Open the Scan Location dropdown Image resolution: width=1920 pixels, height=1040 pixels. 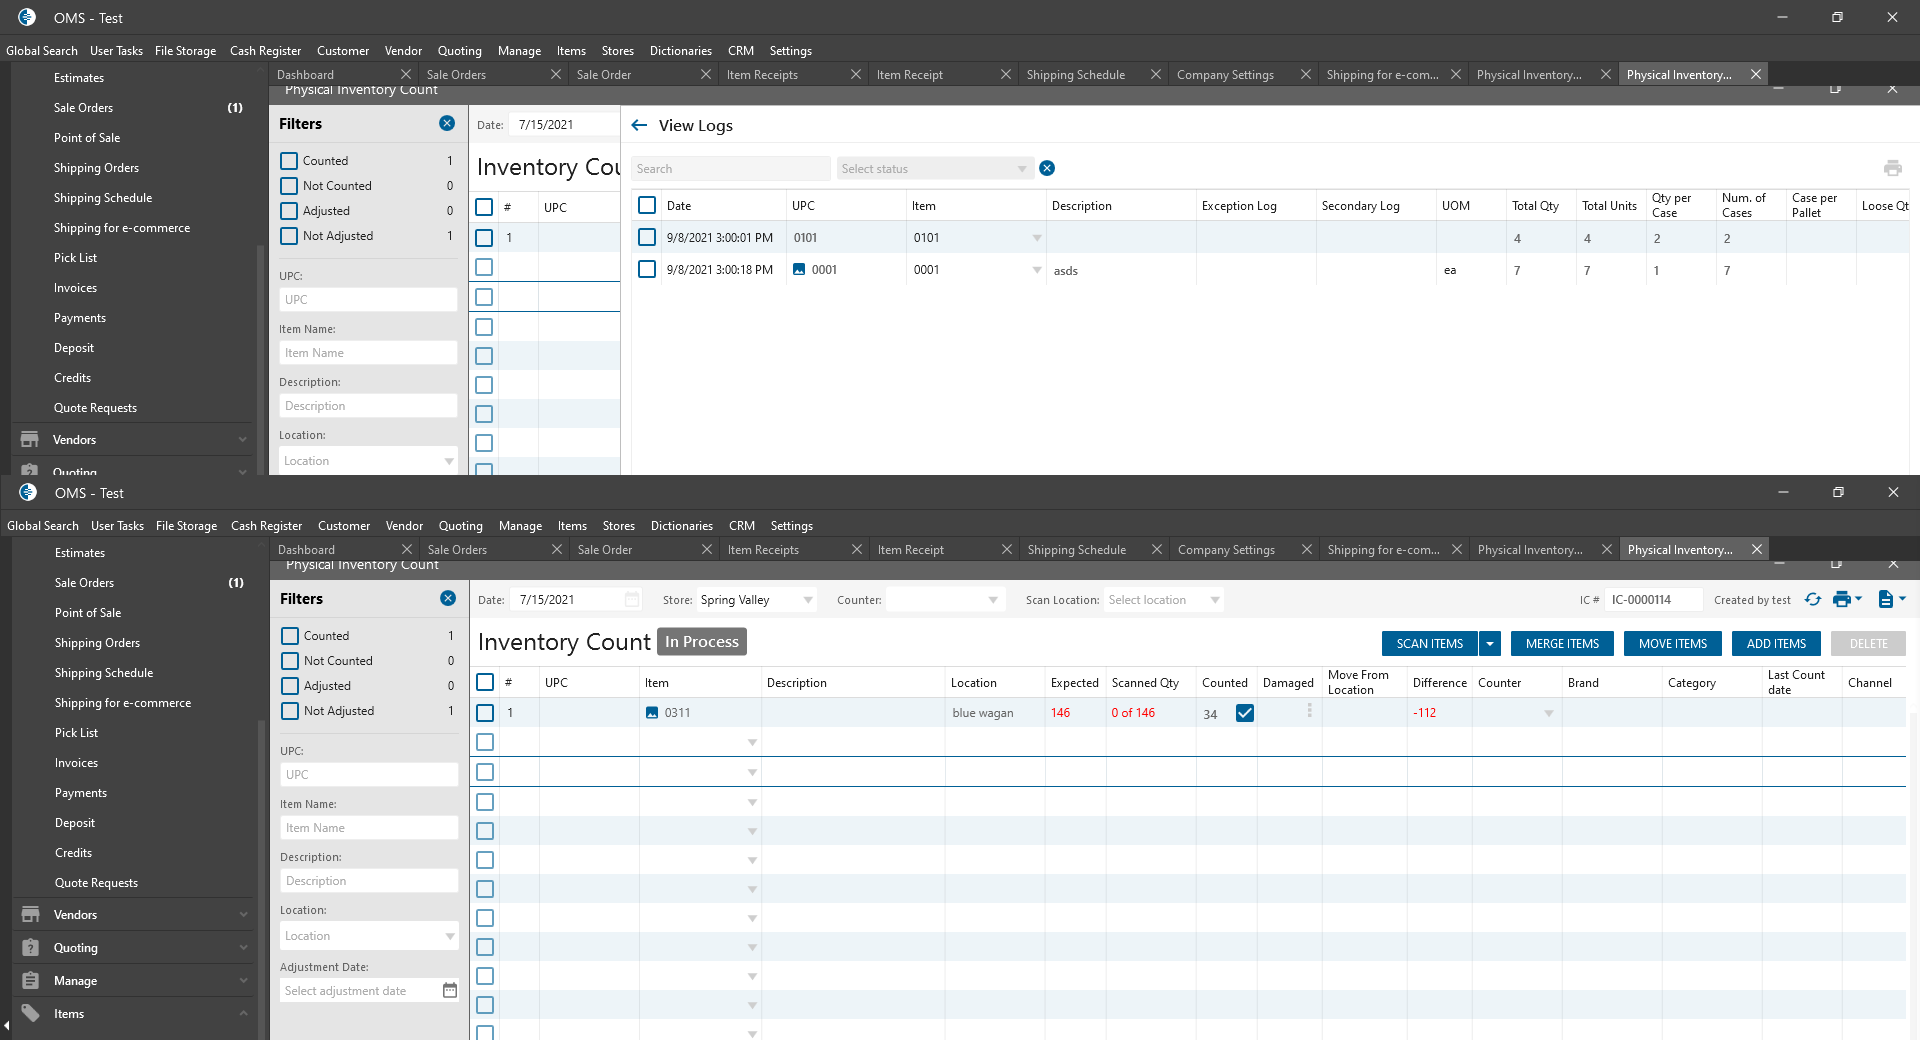[1164, 600]
